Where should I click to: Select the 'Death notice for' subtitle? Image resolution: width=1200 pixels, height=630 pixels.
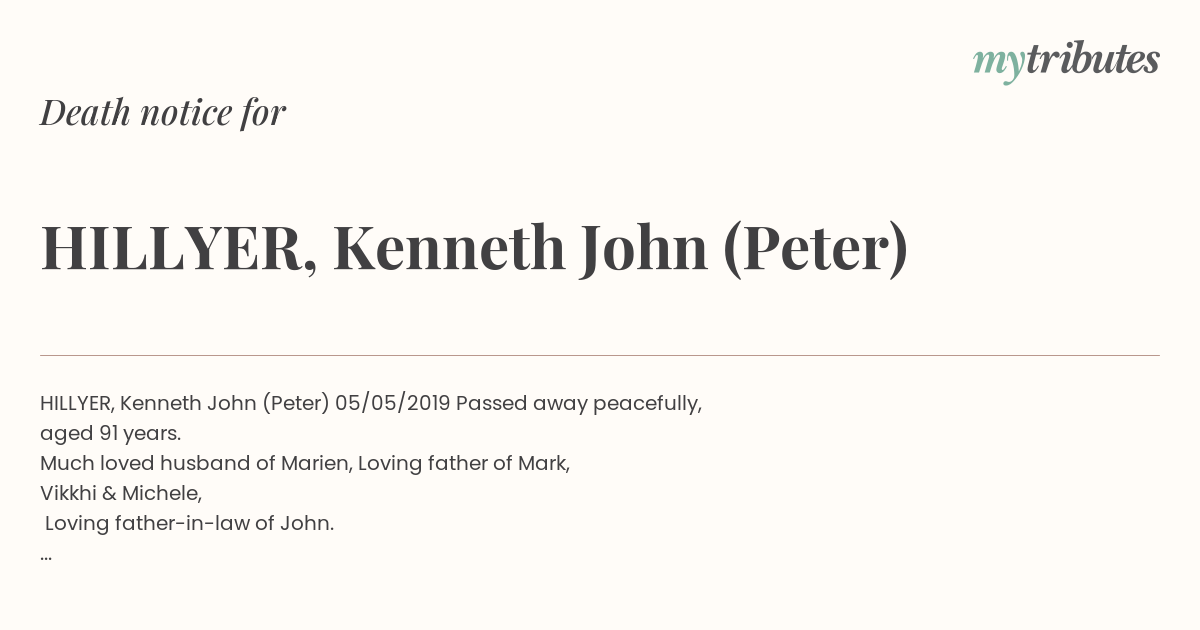(x=163, y=113)
